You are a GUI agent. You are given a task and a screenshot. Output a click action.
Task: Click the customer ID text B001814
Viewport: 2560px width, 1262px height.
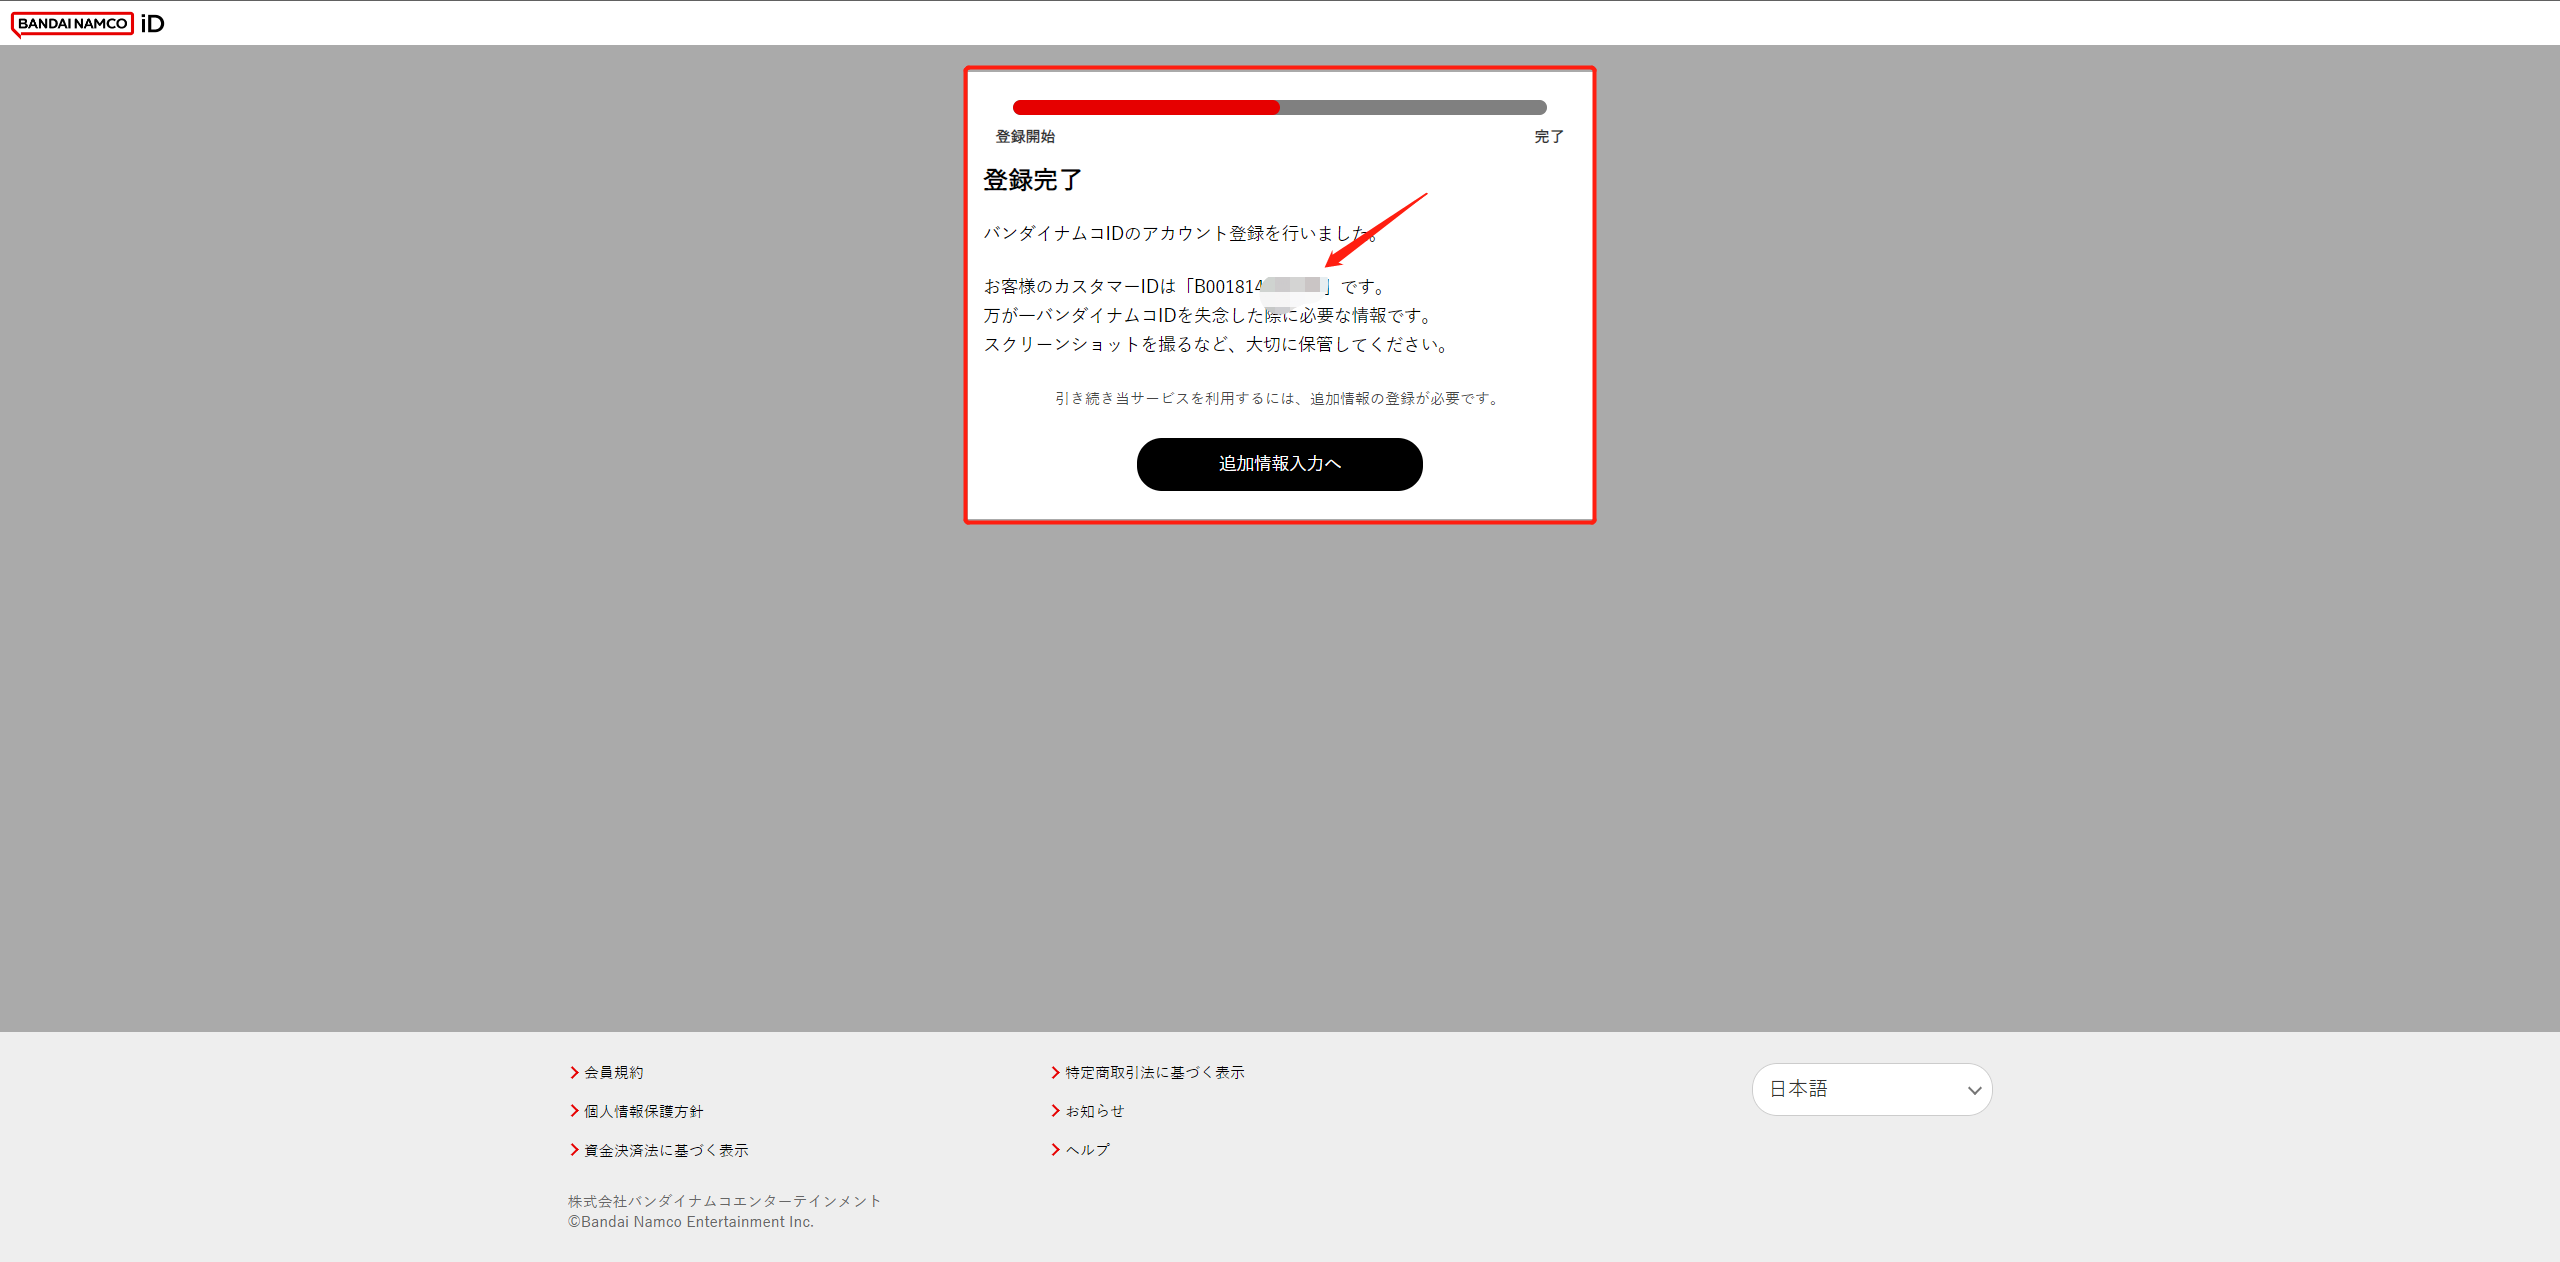click(x=1228, y=287)
